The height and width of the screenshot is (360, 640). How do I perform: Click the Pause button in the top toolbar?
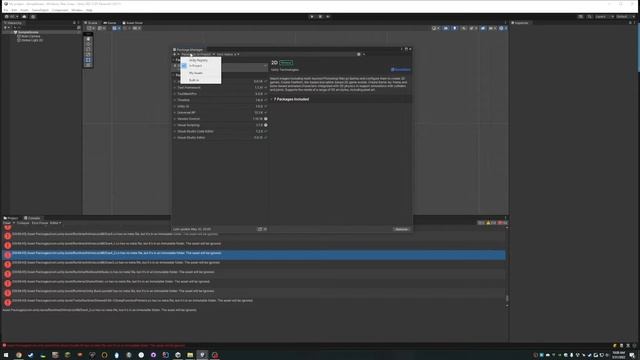click(320, 17)
